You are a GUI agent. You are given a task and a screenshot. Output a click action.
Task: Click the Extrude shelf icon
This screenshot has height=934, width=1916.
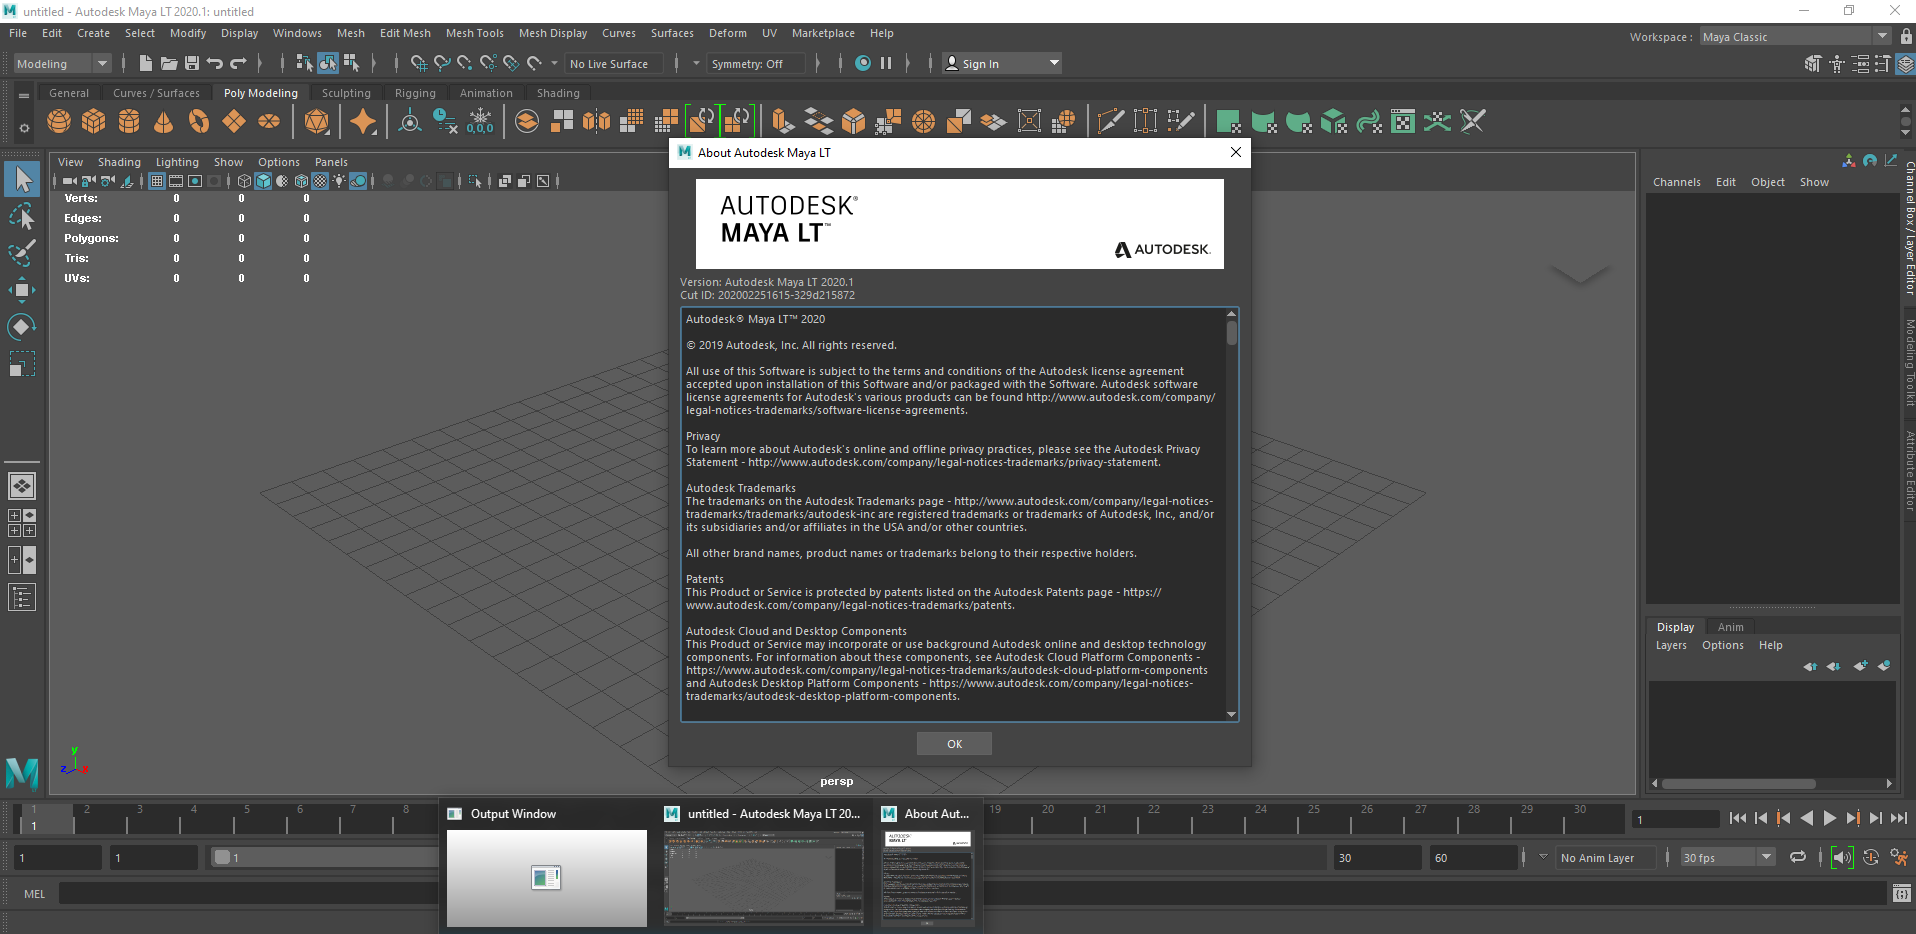click(783, 122)
